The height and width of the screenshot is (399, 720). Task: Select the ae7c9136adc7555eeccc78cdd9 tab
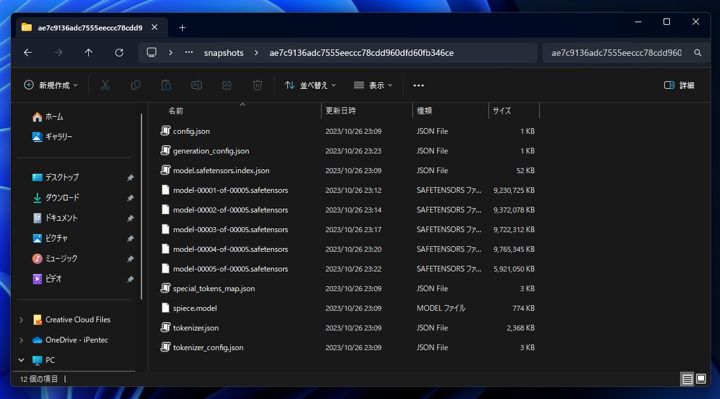click(90, 28)
